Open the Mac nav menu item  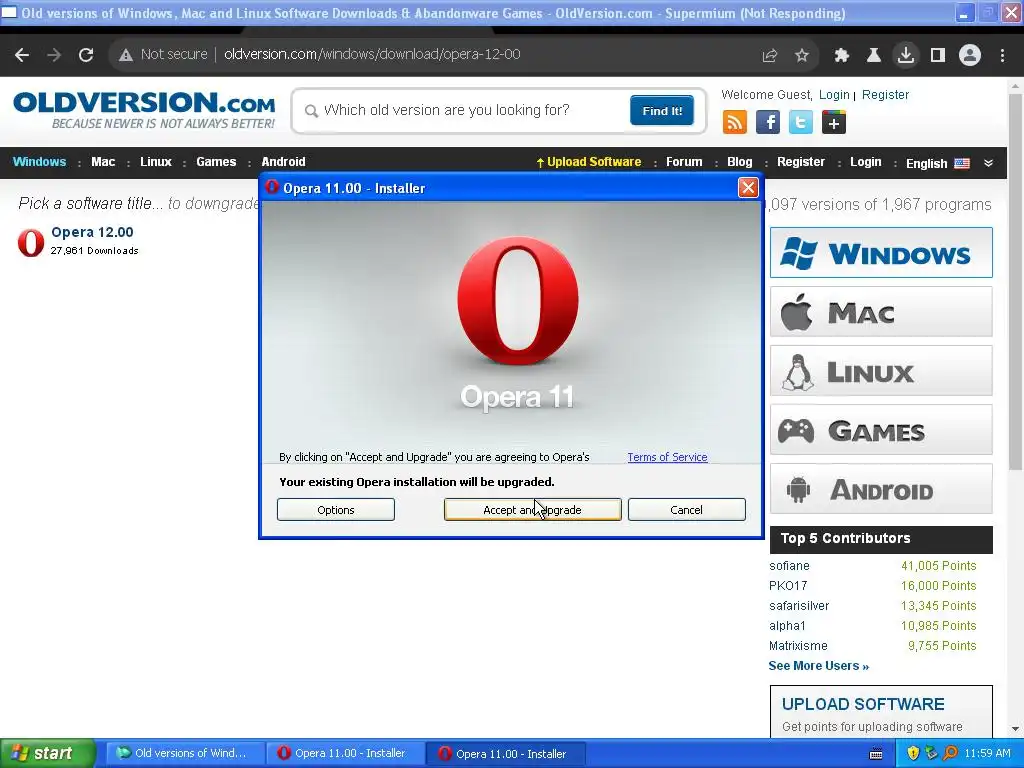(x=103, y=162)
